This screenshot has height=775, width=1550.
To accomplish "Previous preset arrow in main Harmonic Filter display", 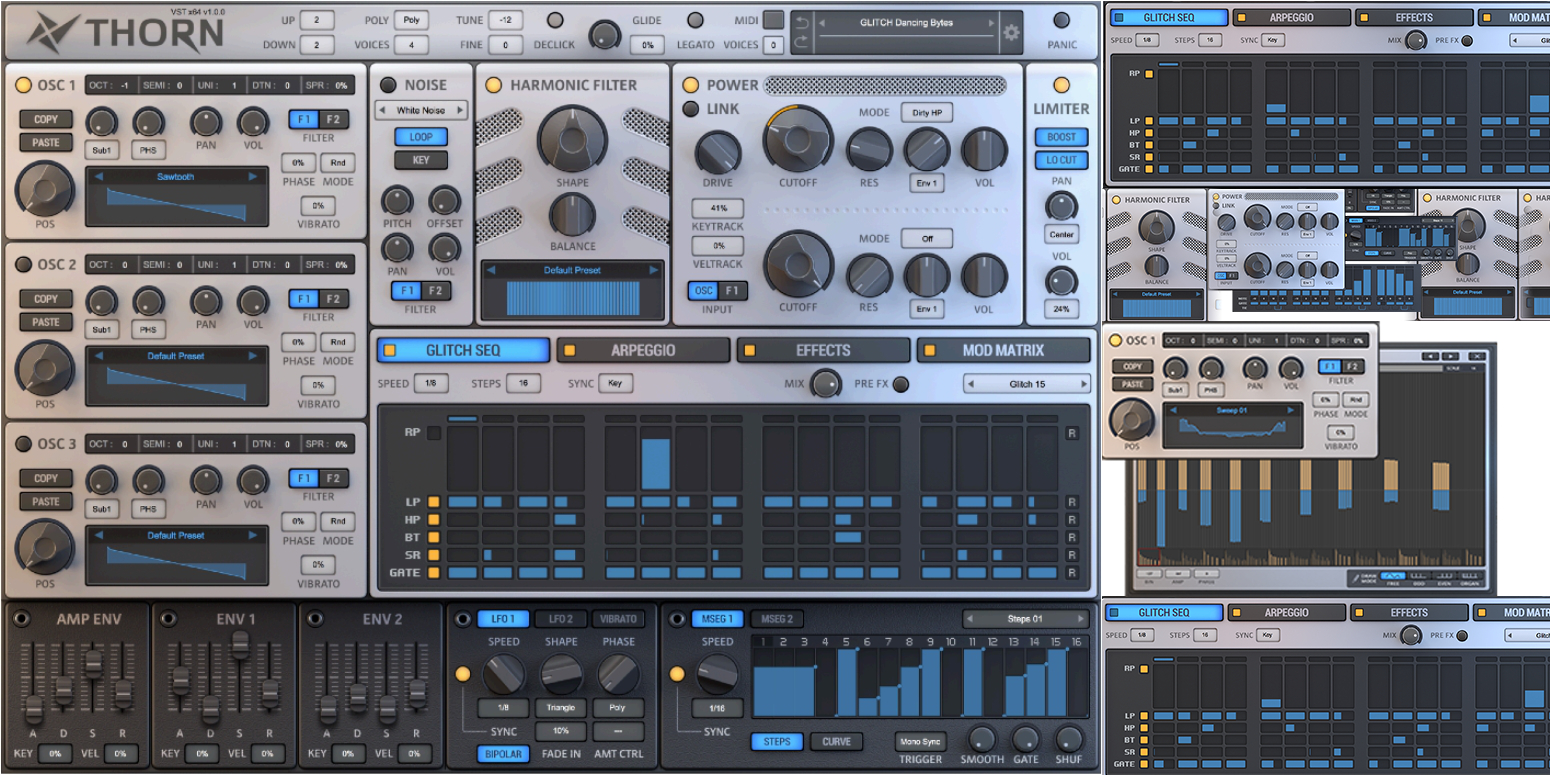I will (x=491, y=270).
